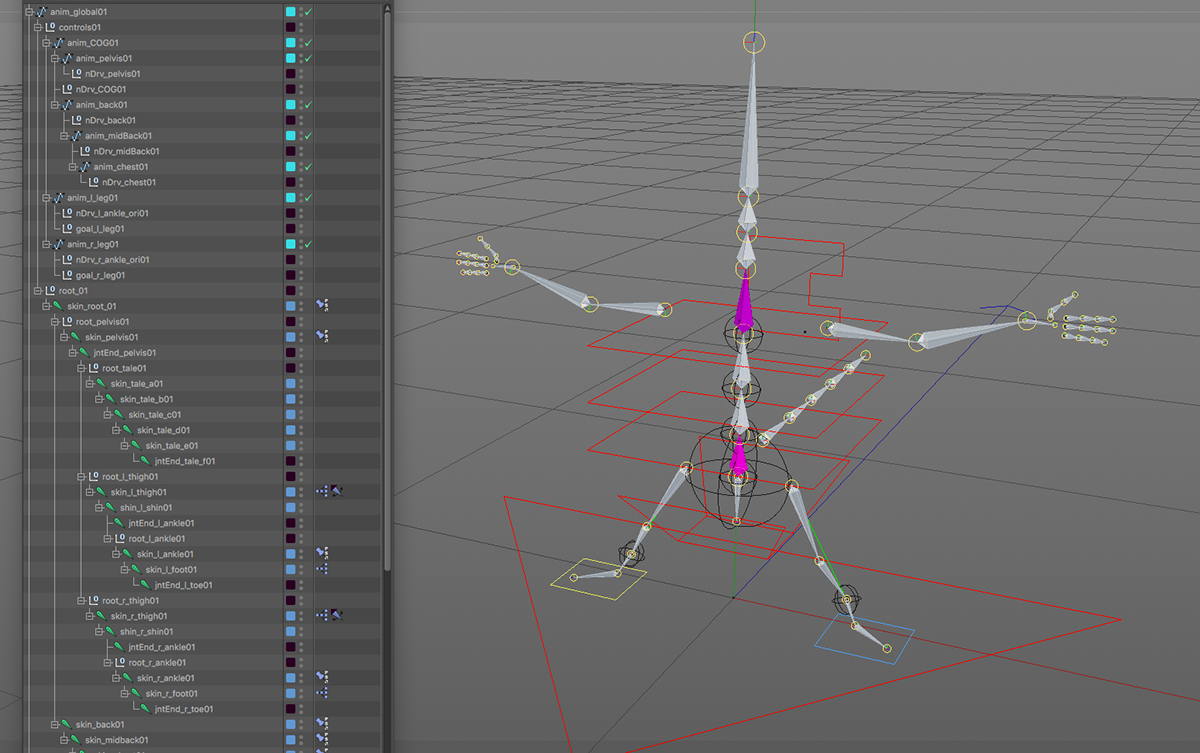The image size is (1200, 753).
Task: Click the cyan layer swatch of anim_r_leg01
Action: coord(291,244)
